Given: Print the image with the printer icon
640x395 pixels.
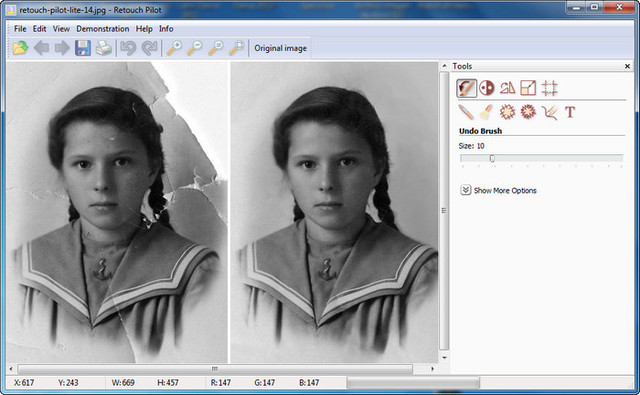Looking at the screenshot, I should 104,49.
